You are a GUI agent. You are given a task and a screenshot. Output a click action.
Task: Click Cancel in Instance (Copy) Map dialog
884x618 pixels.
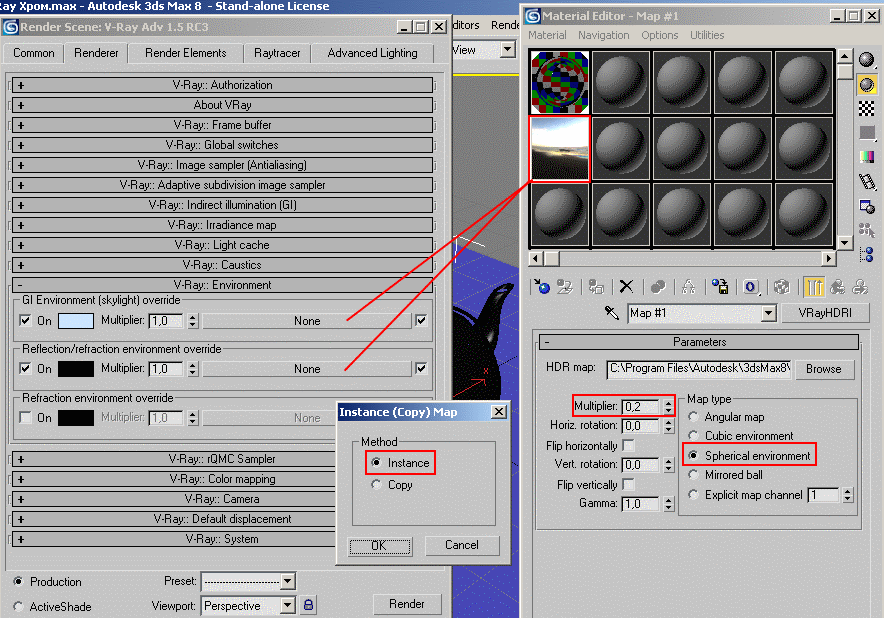pos(462,545)
